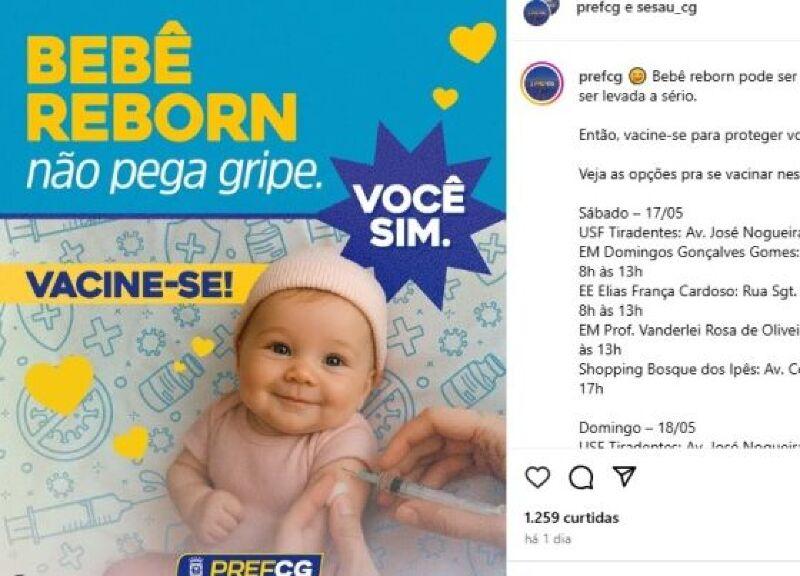Open the Bebê Reborn post image
The width and height of the screenshot is (800, 576).
(253, 288)
